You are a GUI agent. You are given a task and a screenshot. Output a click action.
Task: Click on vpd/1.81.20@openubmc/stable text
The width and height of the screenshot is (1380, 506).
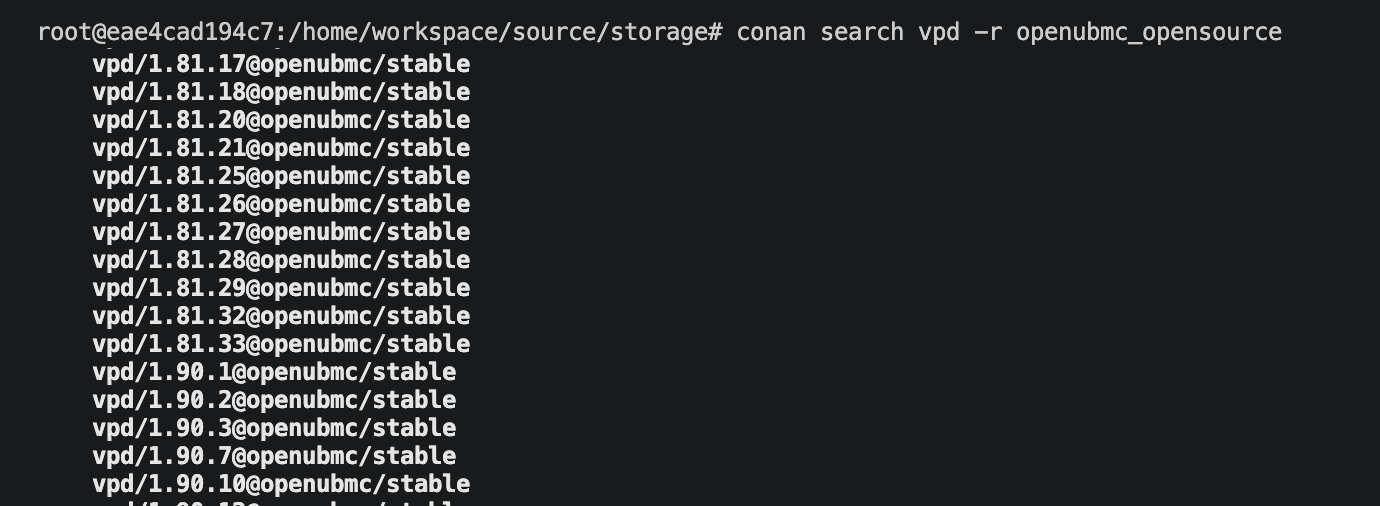coord(281,121)
